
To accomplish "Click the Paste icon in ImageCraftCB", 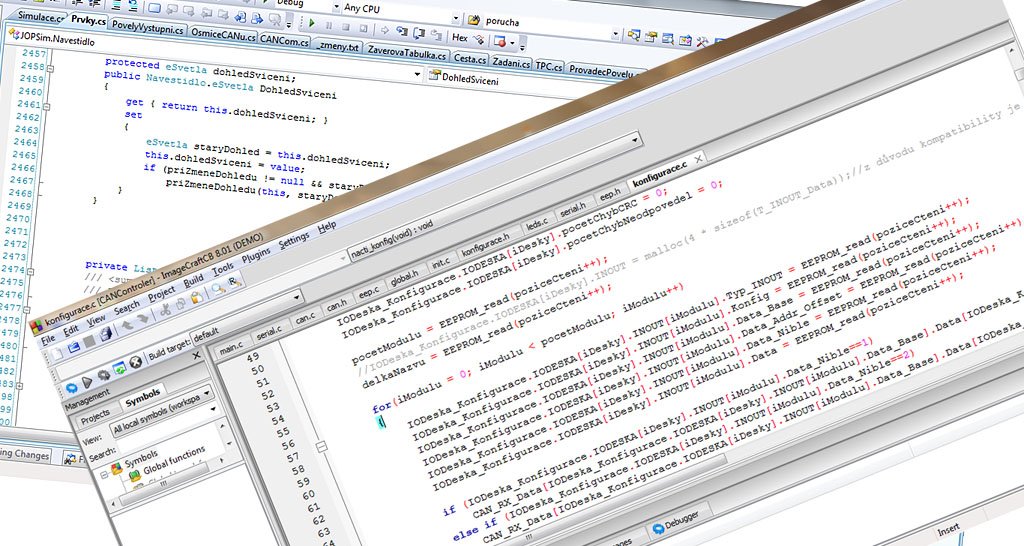I will pos(197,297).
